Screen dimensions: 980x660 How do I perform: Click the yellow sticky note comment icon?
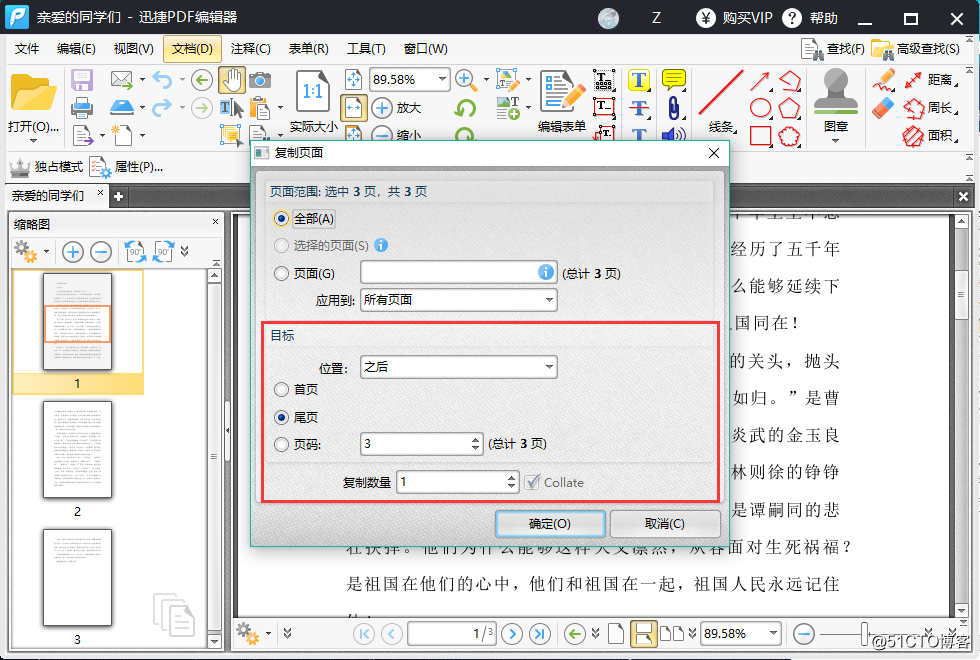tap(674, 80)
